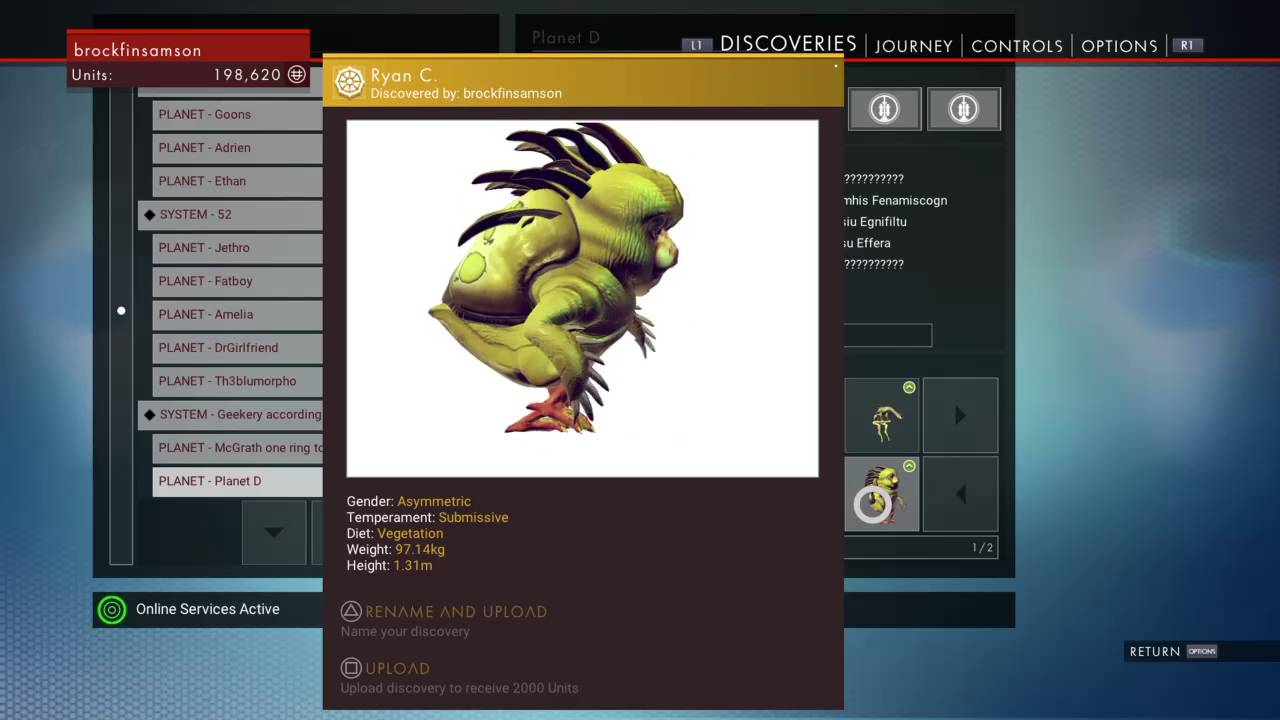Click the L1 shoulder button indicator
Image resolution: width=1280 pixels, height=720 pixels.
click(697, 45)
